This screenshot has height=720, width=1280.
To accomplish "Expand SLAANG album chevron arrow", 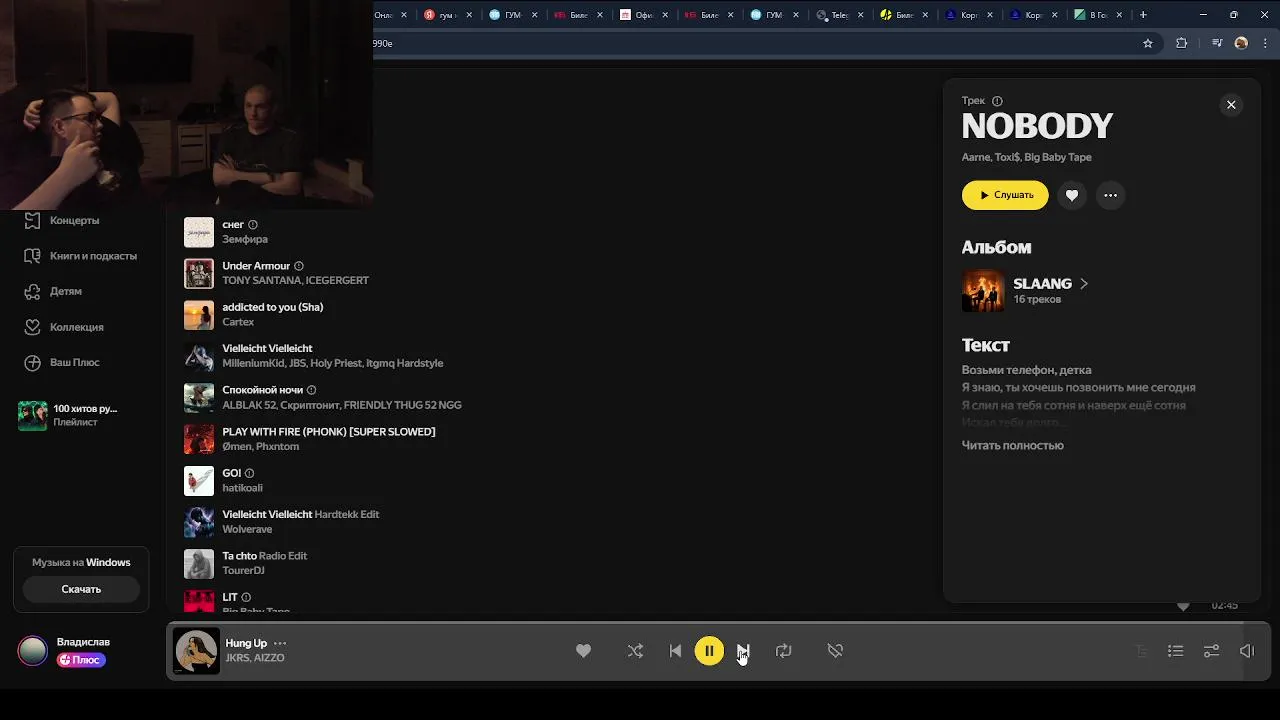I will coord(1084,284).
